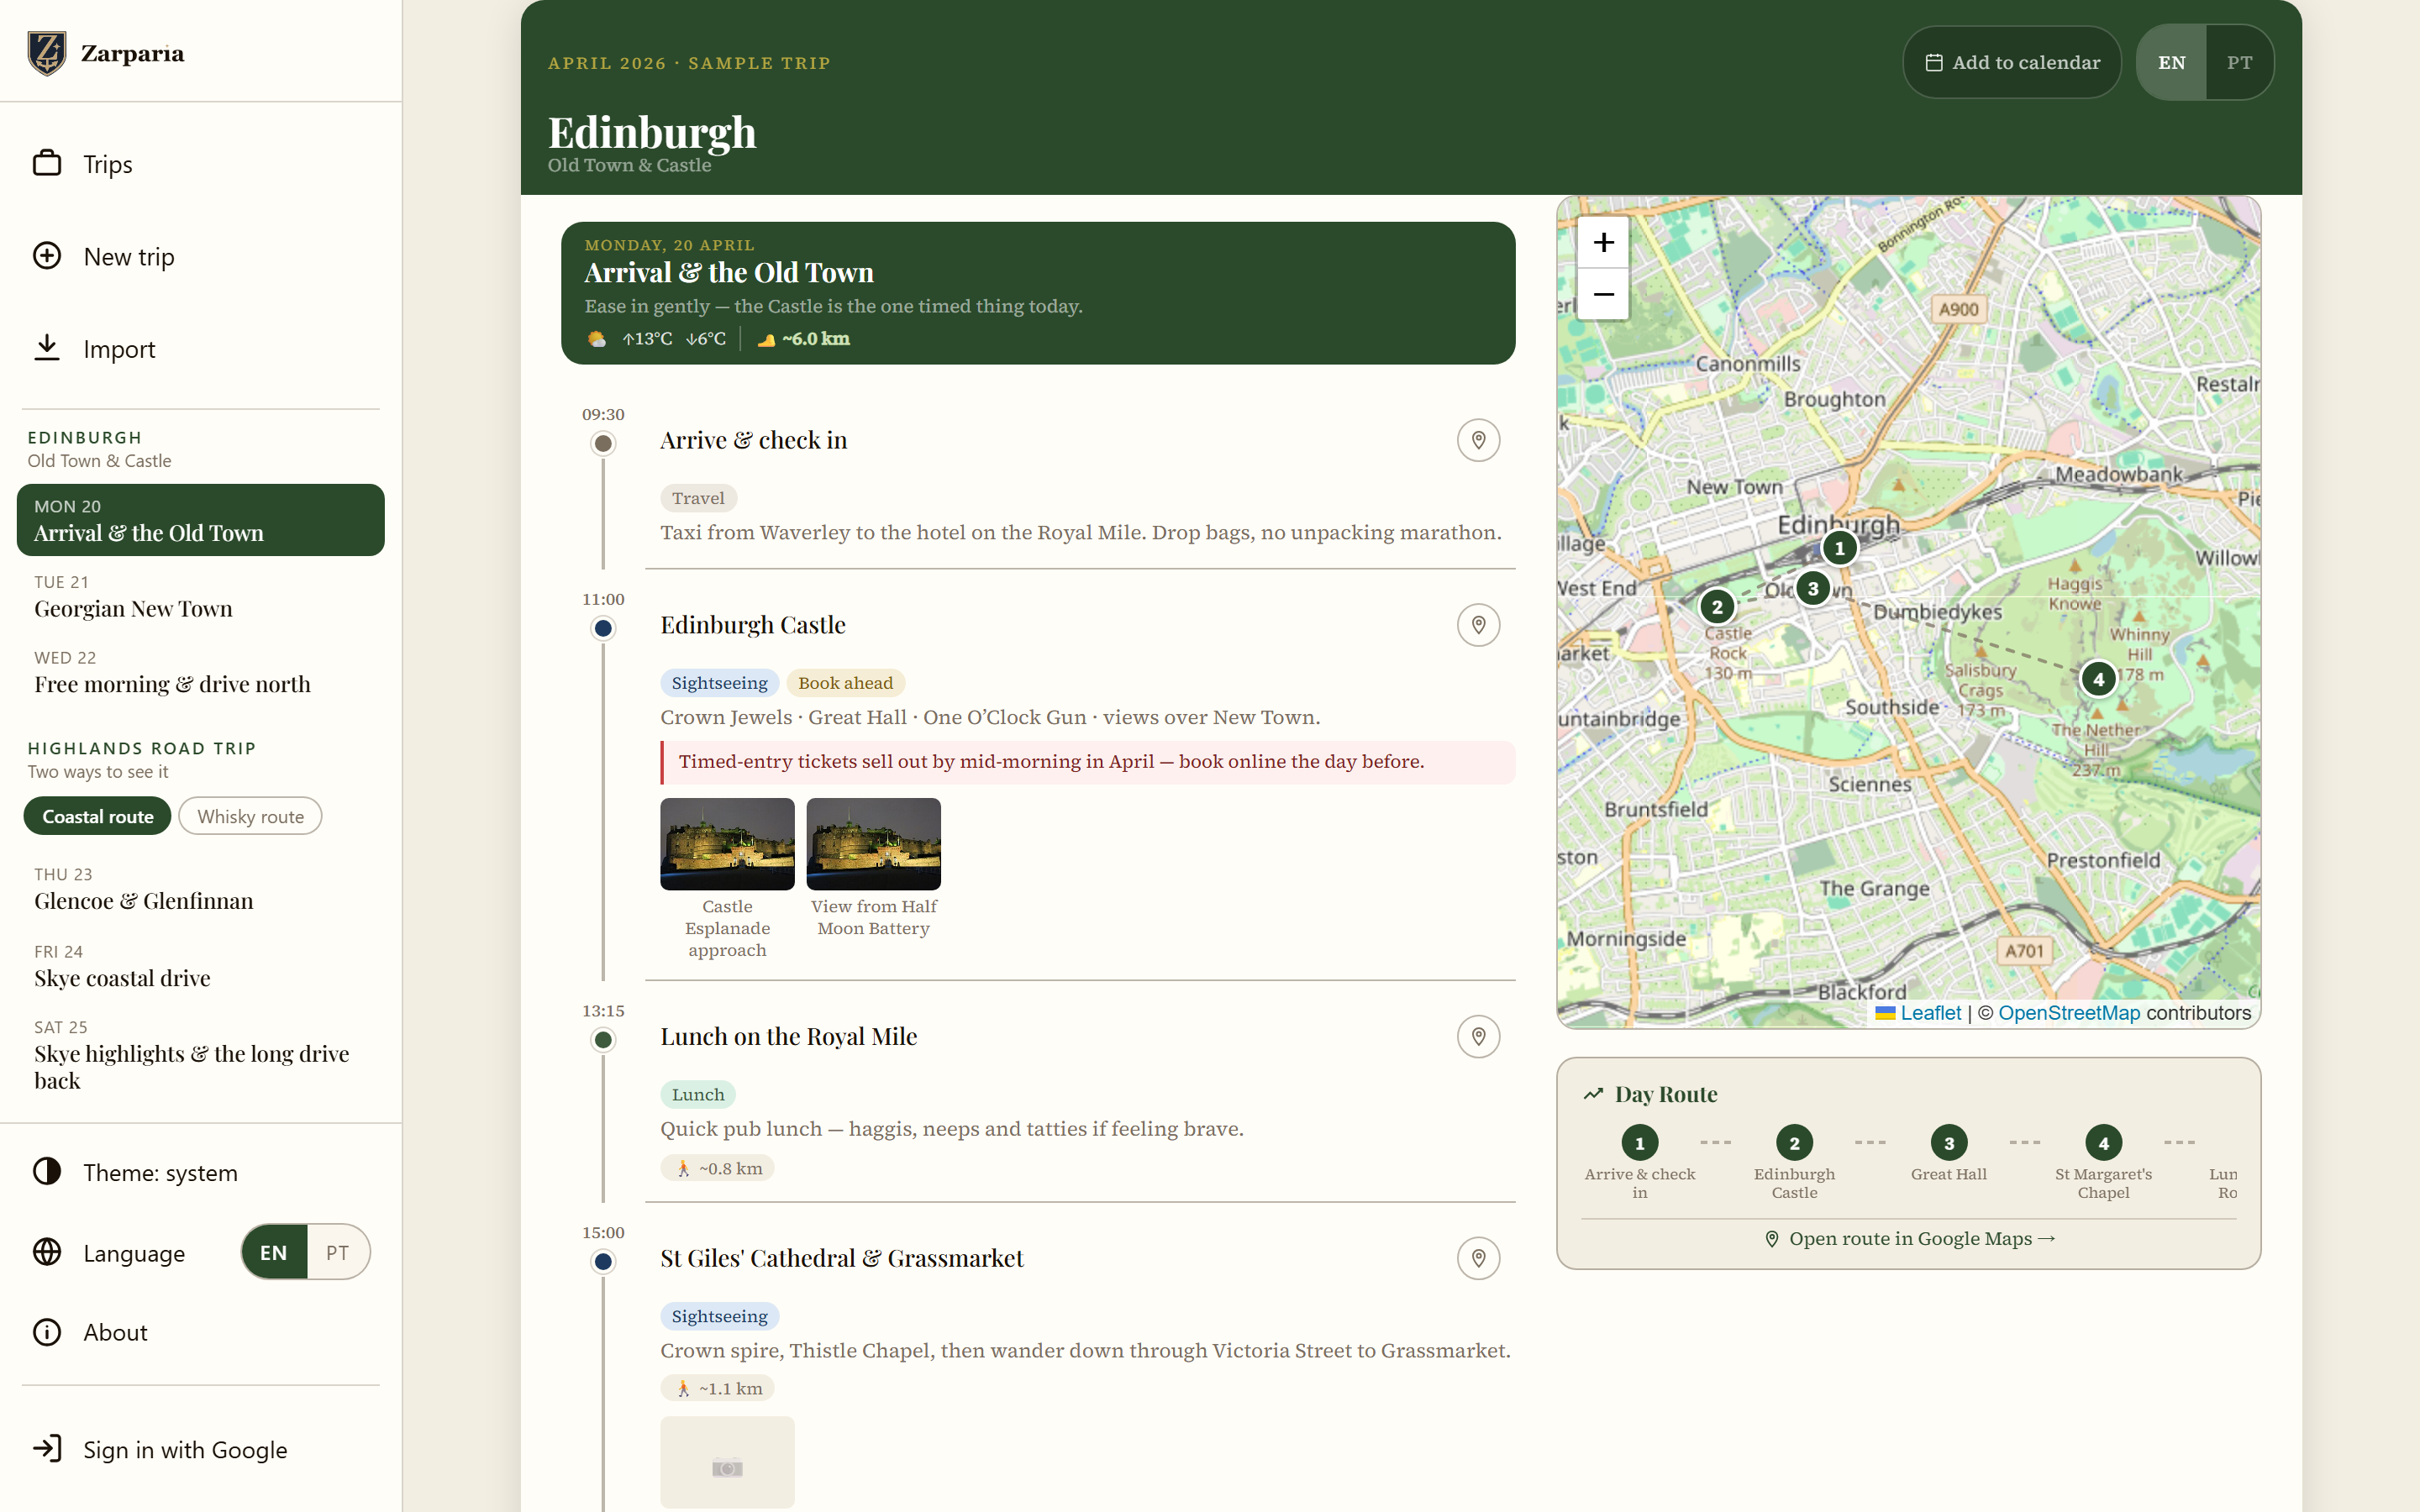Open the Trips suitcase icon
Screen dimensions: 2420x1512
(47, 163)
